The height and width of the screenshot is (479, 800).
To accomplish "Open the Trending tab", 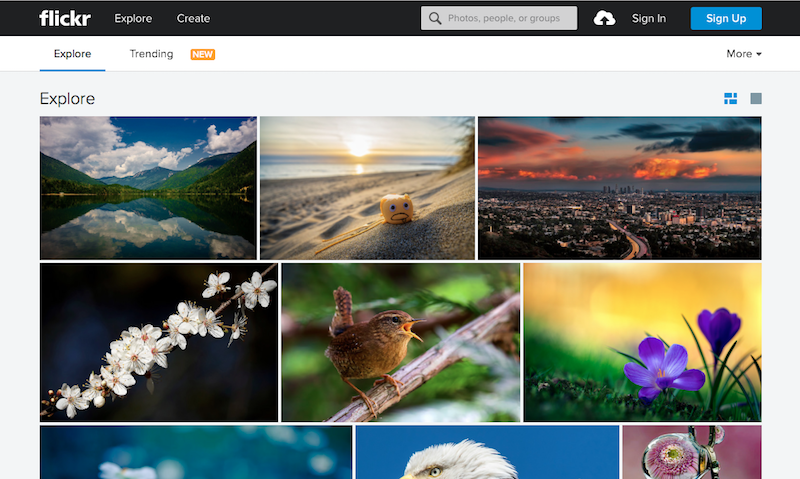I will click(151, 54).
